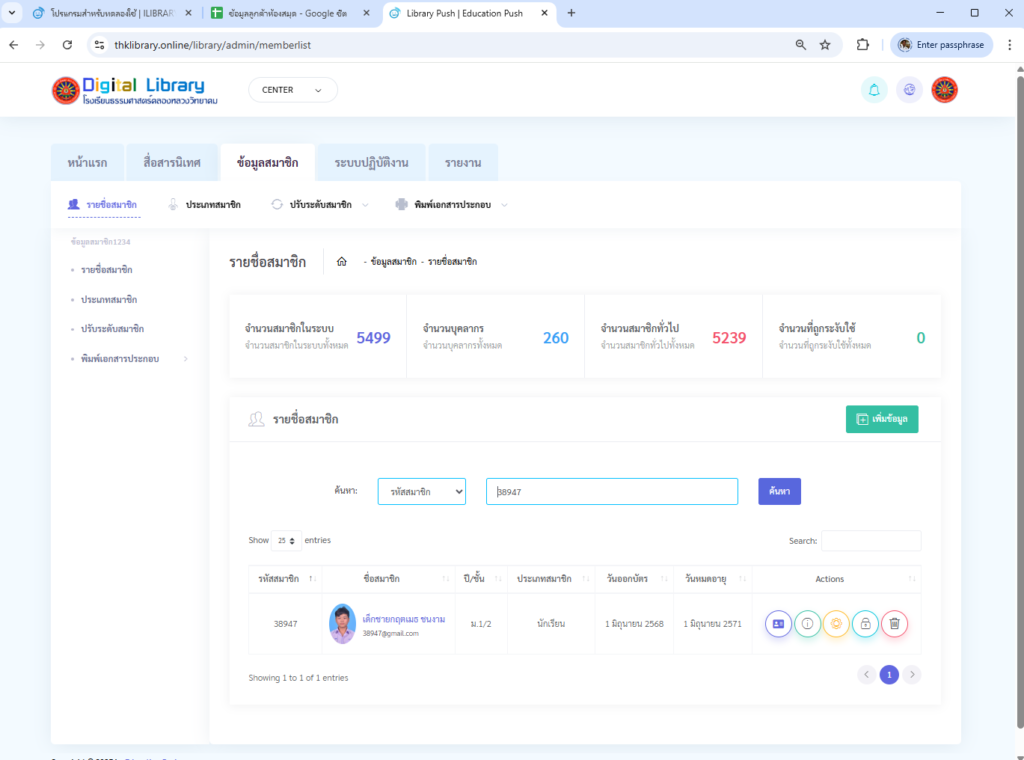Click the padlock icon in Actions column
Screen dimensions: 1024x760
coord(865,624)
